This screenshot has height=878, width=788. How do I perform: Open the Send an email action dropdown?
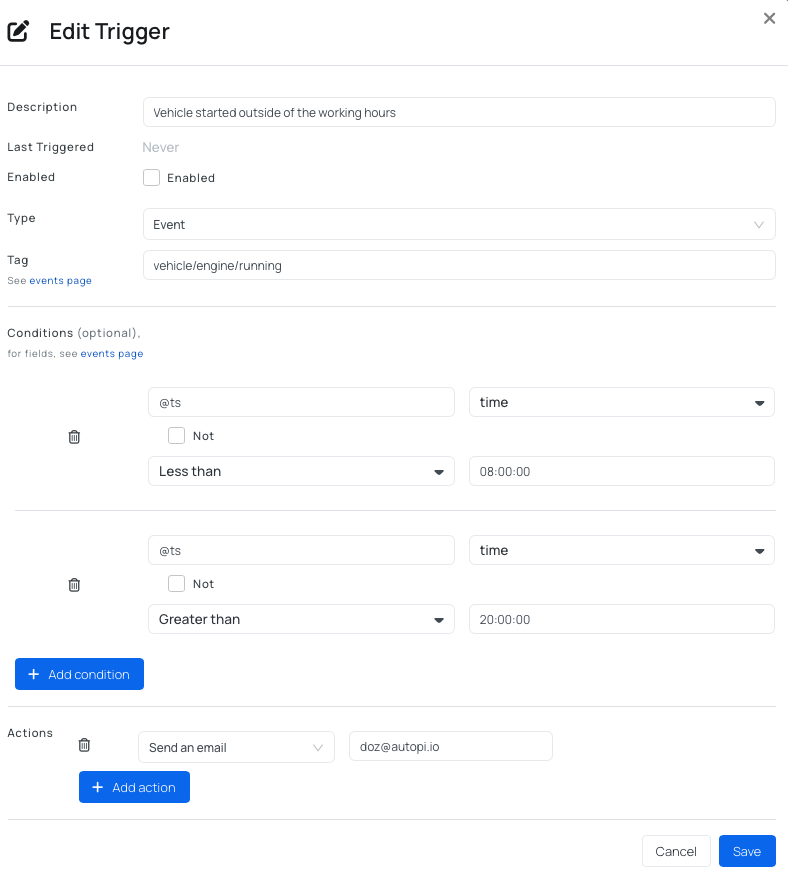tap(236, 747)
